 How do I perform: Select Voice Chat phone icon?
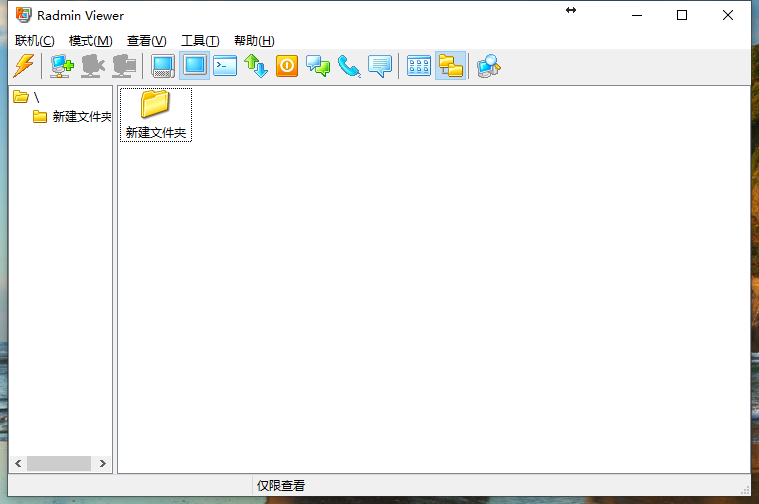[349, 65]
